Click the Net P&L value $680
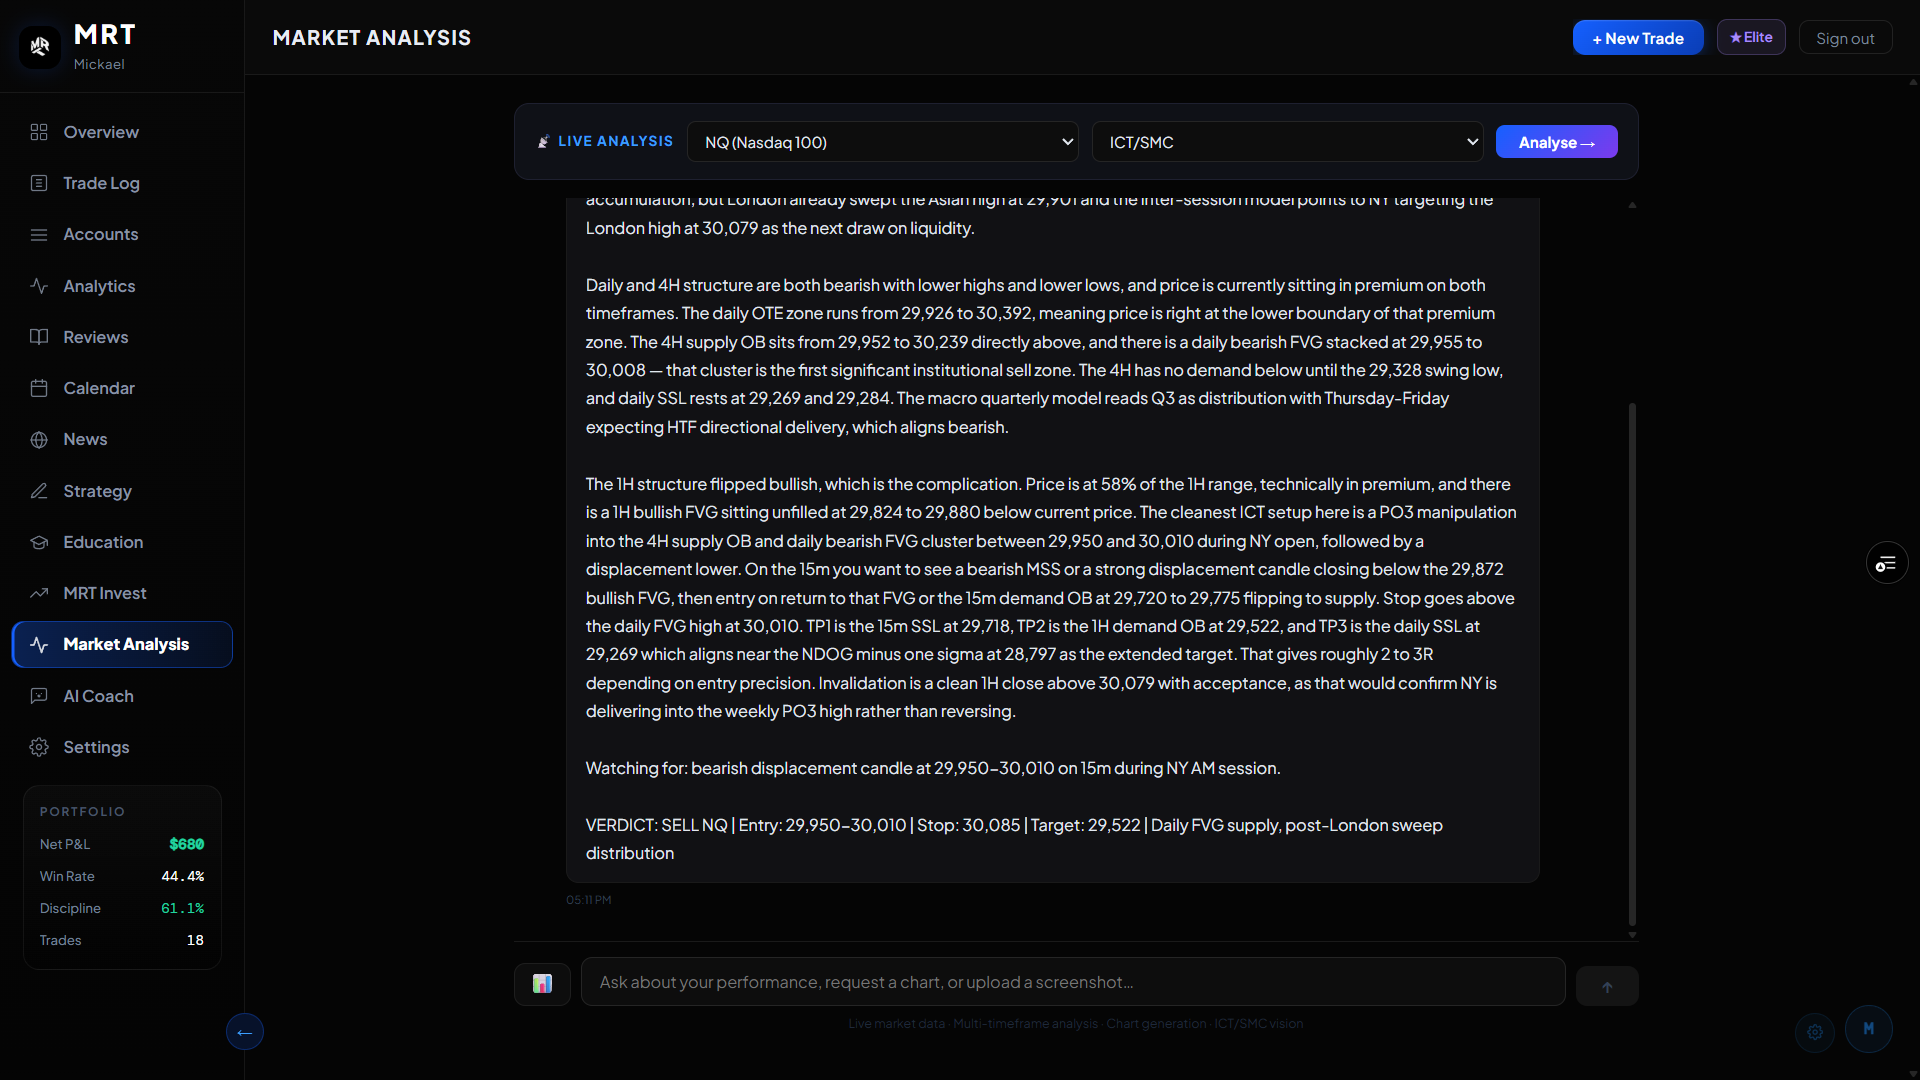Viewport: 1920px width, 1080px height. (x=186, y=844)
